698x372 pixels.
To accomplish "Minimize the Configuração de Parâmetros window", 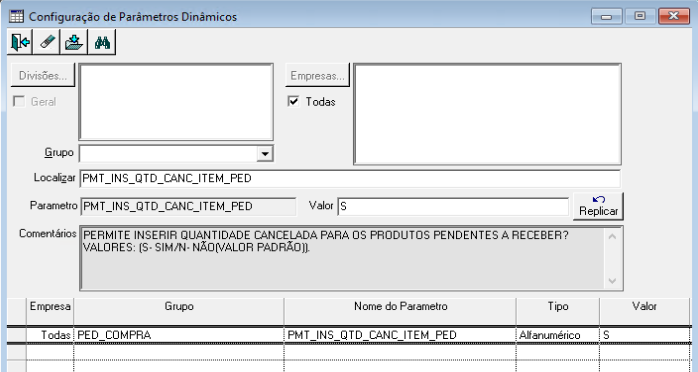I will point(606,16).
